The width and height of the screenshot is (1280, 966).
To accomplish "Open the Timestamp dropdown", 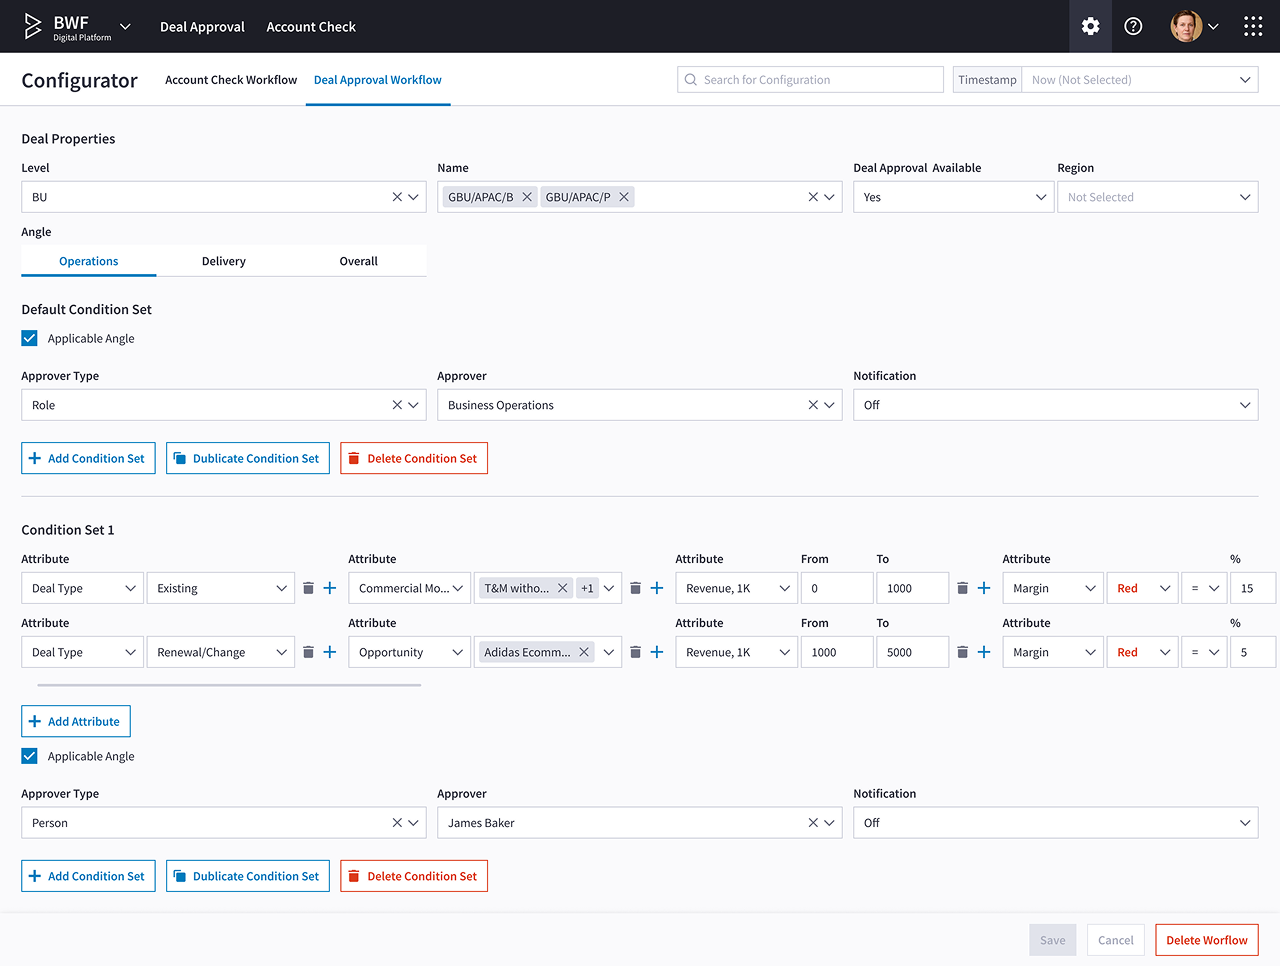I will coord(1139,80).
